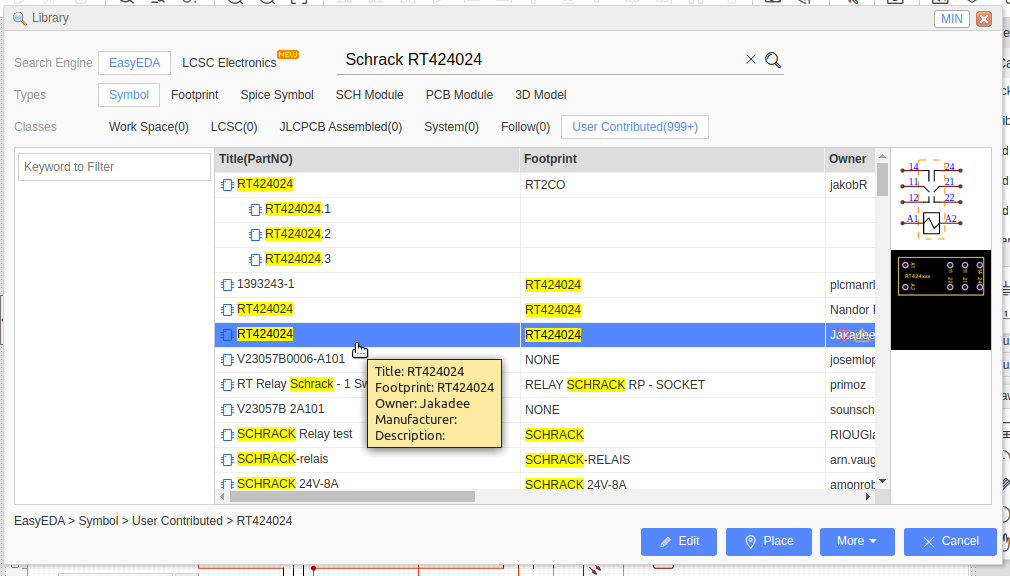Viewport: 1010px width, 576px height.
Task: Choose the PCB Module type
Action: click(x=459, y=95)
